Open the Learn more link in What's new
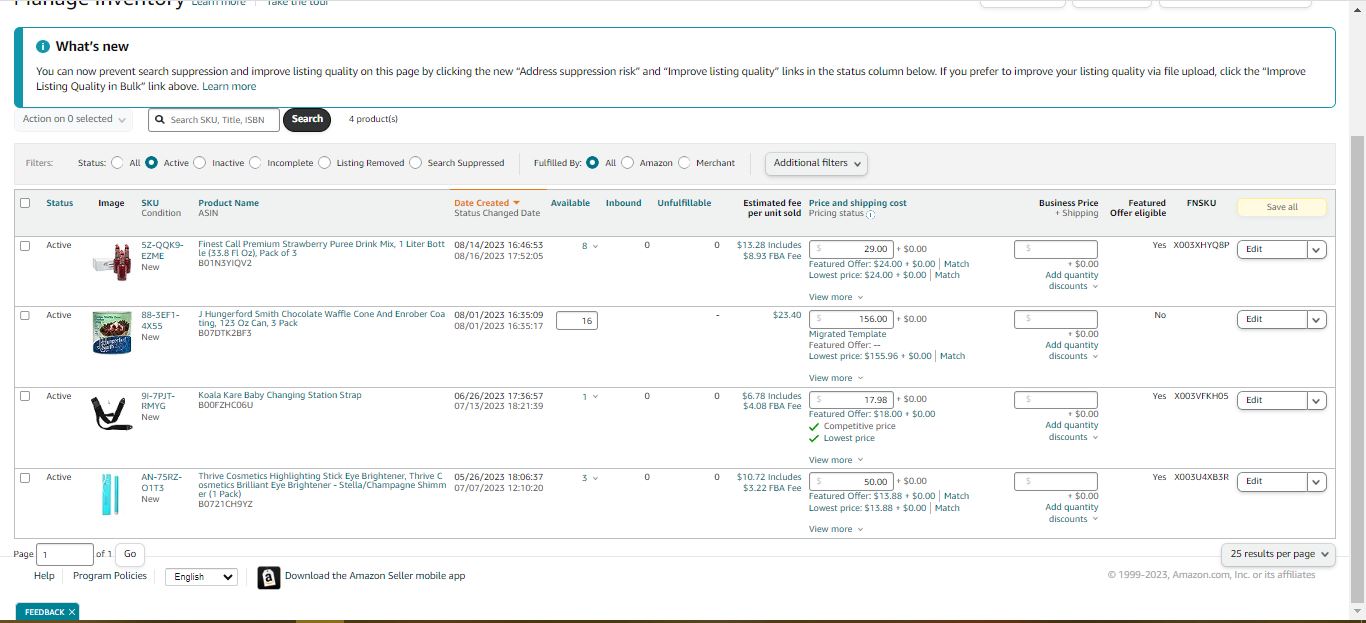Screen dimensions: 1366x623 229,87
